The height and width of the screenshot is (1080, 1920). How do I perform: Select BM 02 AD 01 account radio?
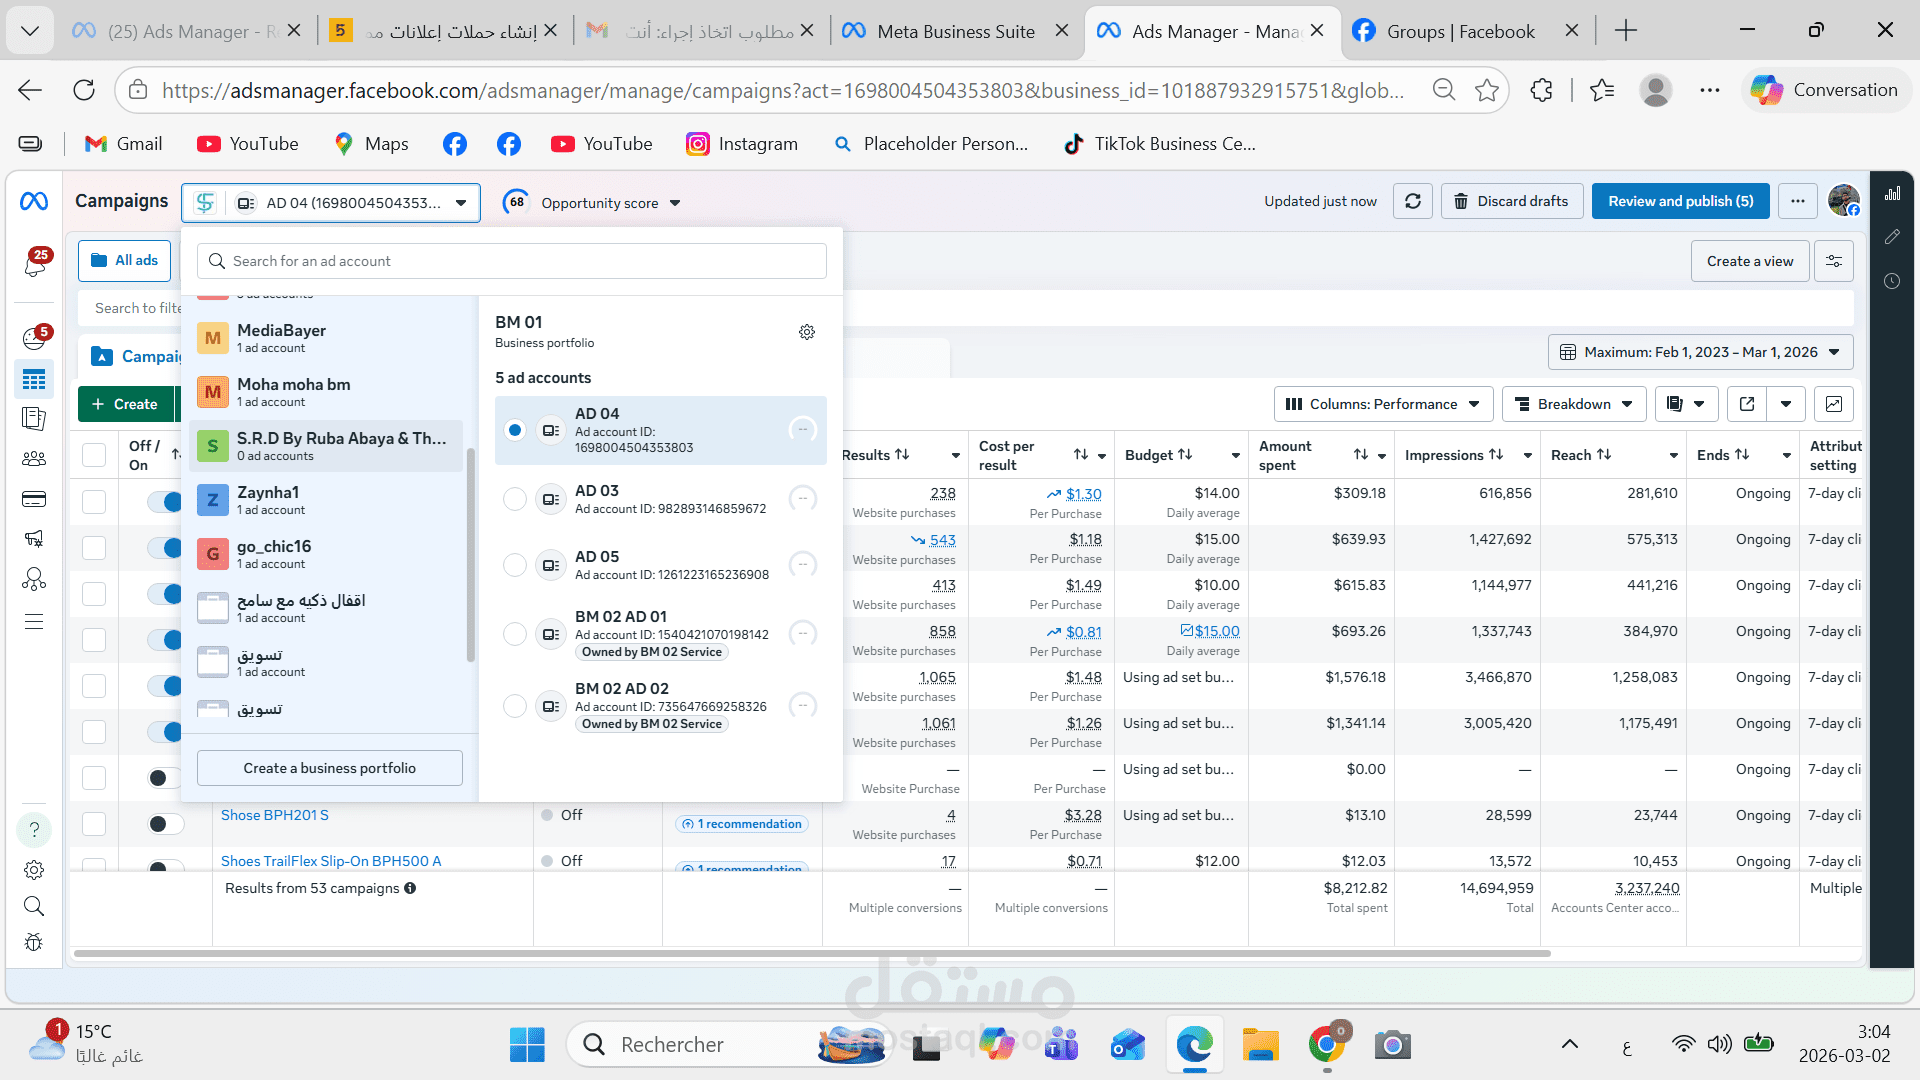(515, 634)
